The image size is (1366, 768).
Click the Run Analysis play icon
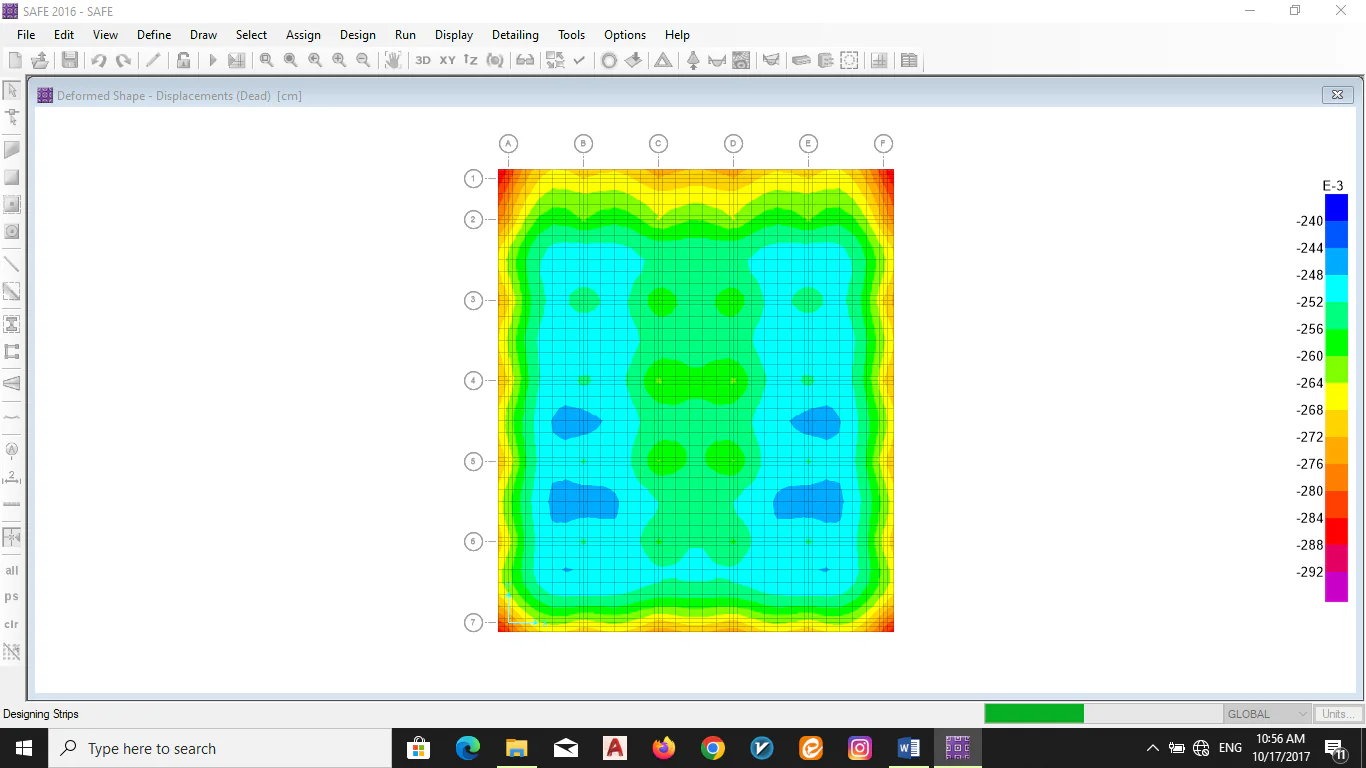tap(212, 60)
